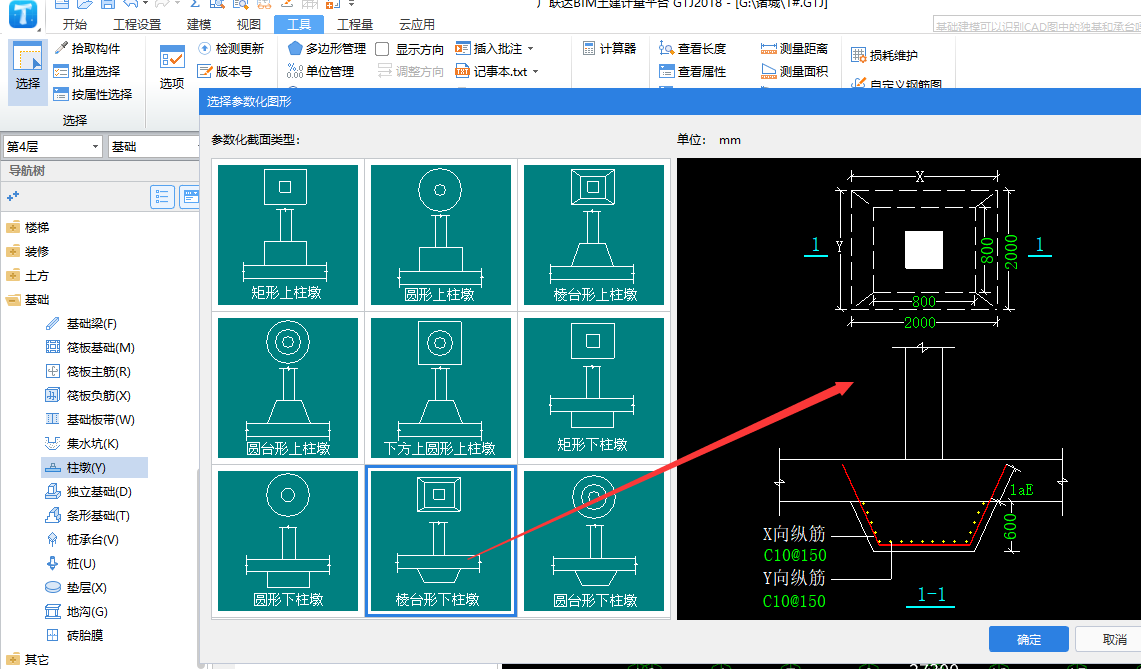
Task: Click the 确定 confirm button
Action: click(1028, 639)
